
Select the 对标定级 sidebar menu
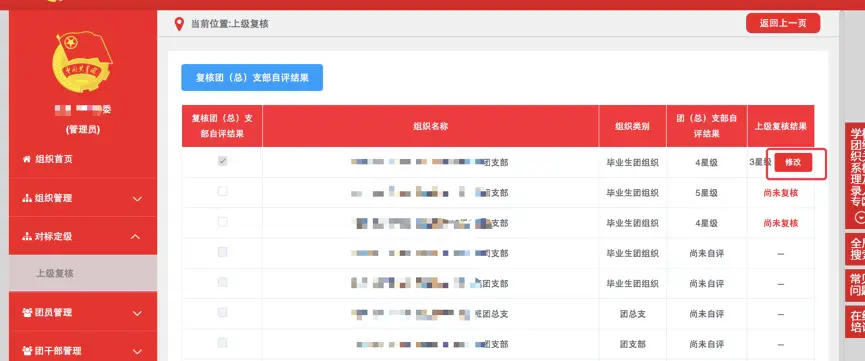tap(83, 236)
